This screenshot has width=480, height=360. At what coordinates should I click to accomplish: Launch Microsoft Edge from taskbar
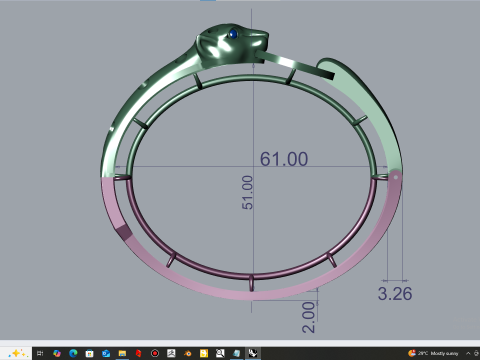[73, 353]
